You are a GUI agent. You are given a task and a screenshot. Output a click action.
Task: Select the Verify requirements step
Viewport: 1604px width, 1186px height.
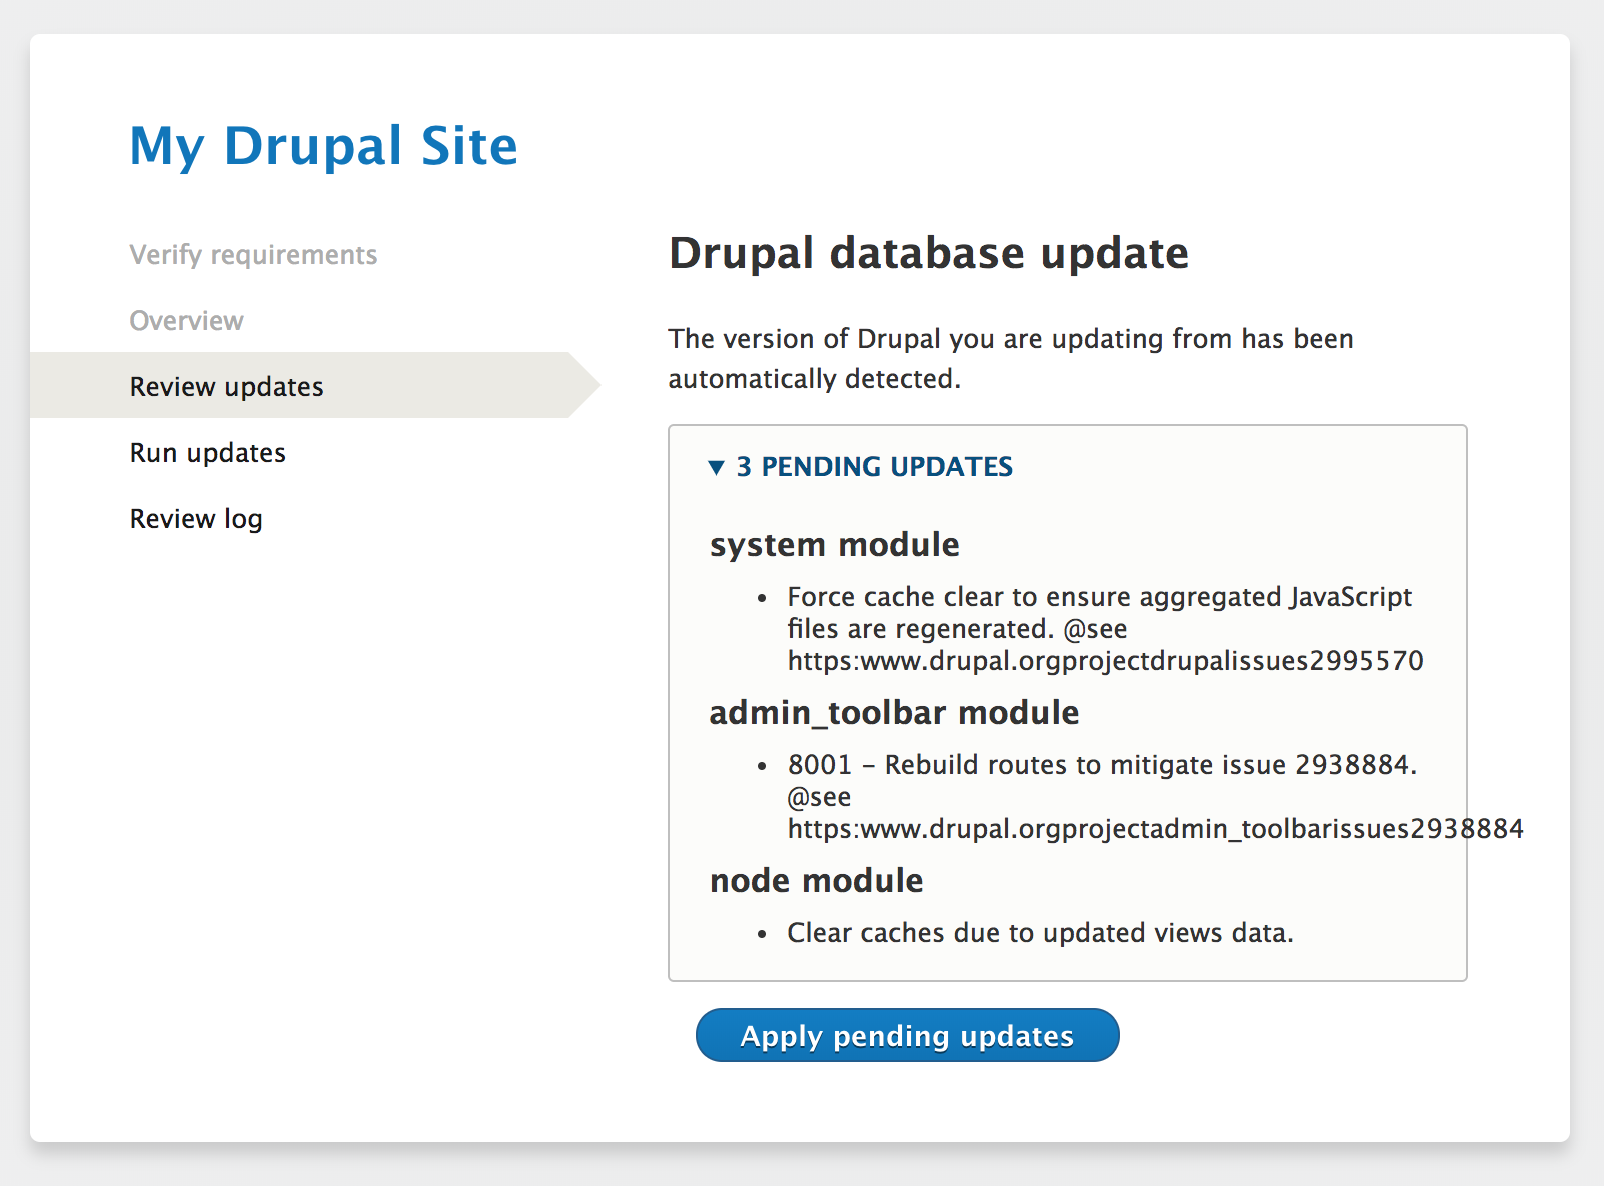pyautogui.click(x=253, y=255)
